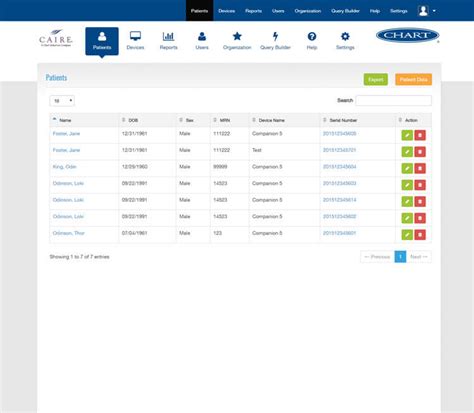Sort the table by MRN column
474x413 pixels.
coord(230,120)
